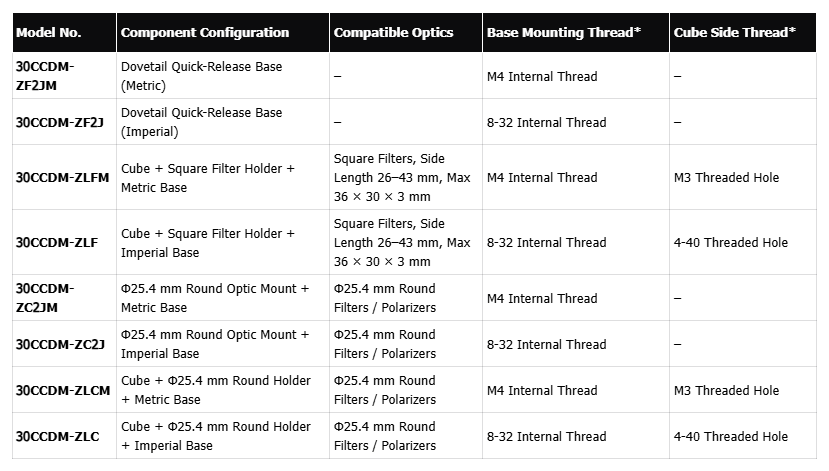Select Cube + Square Filter Holder + Metric Base
The width and height of the screenshot is (829, 471).
point(208,177)
